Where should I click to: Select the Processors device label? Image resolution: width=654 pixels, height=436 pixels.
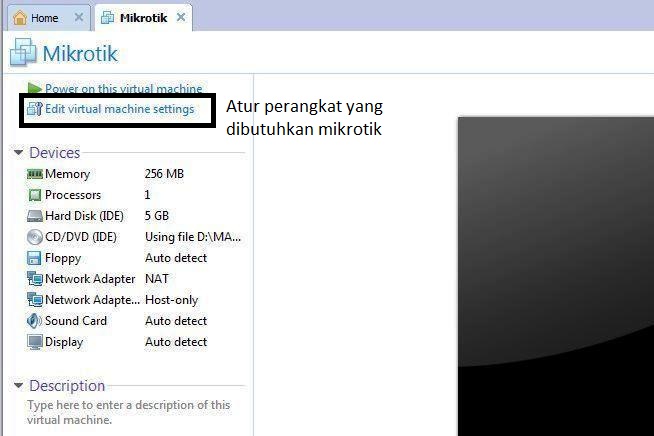coord(73,195)
